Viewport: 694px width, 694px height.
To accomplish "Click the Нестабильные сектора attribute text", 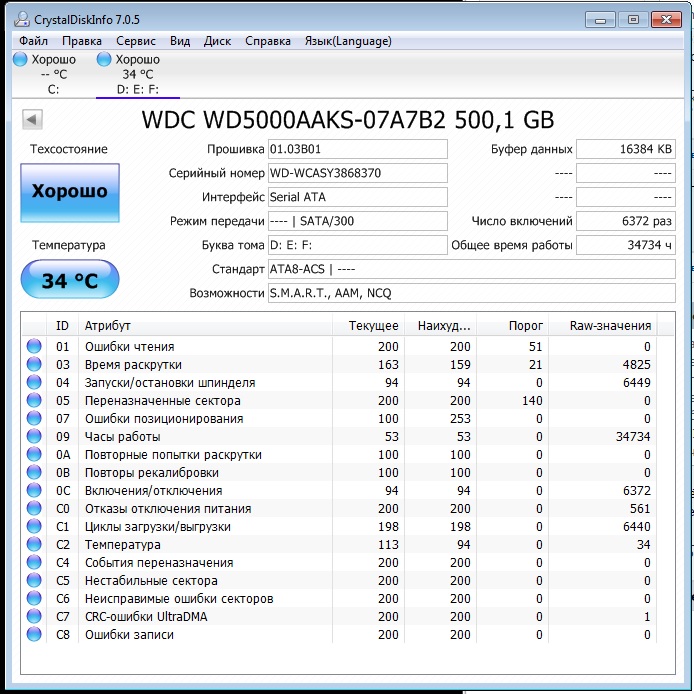I will pos(151,581).
